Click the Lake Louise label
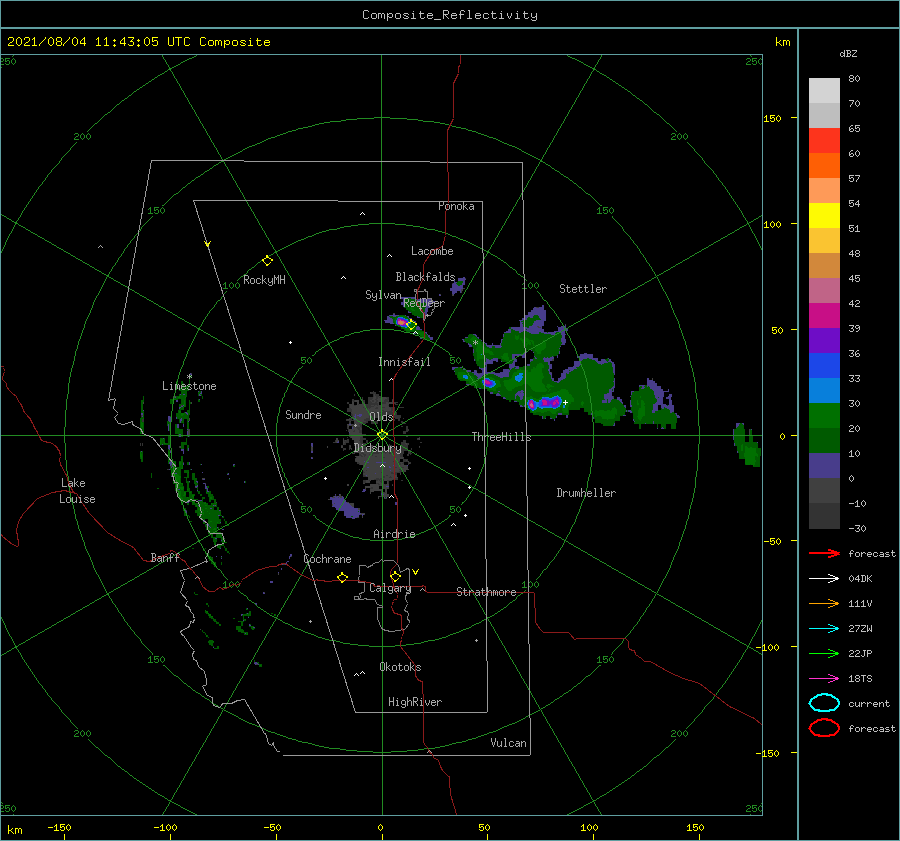The image size is (900, 841). (x=77, y=491)
